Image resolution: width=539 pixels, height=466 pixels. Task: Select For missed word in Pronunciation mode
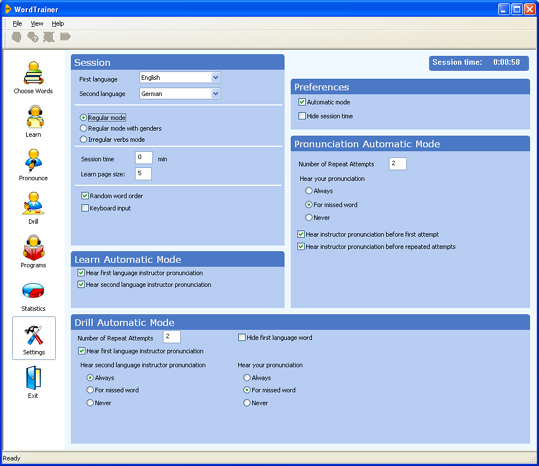309,204
